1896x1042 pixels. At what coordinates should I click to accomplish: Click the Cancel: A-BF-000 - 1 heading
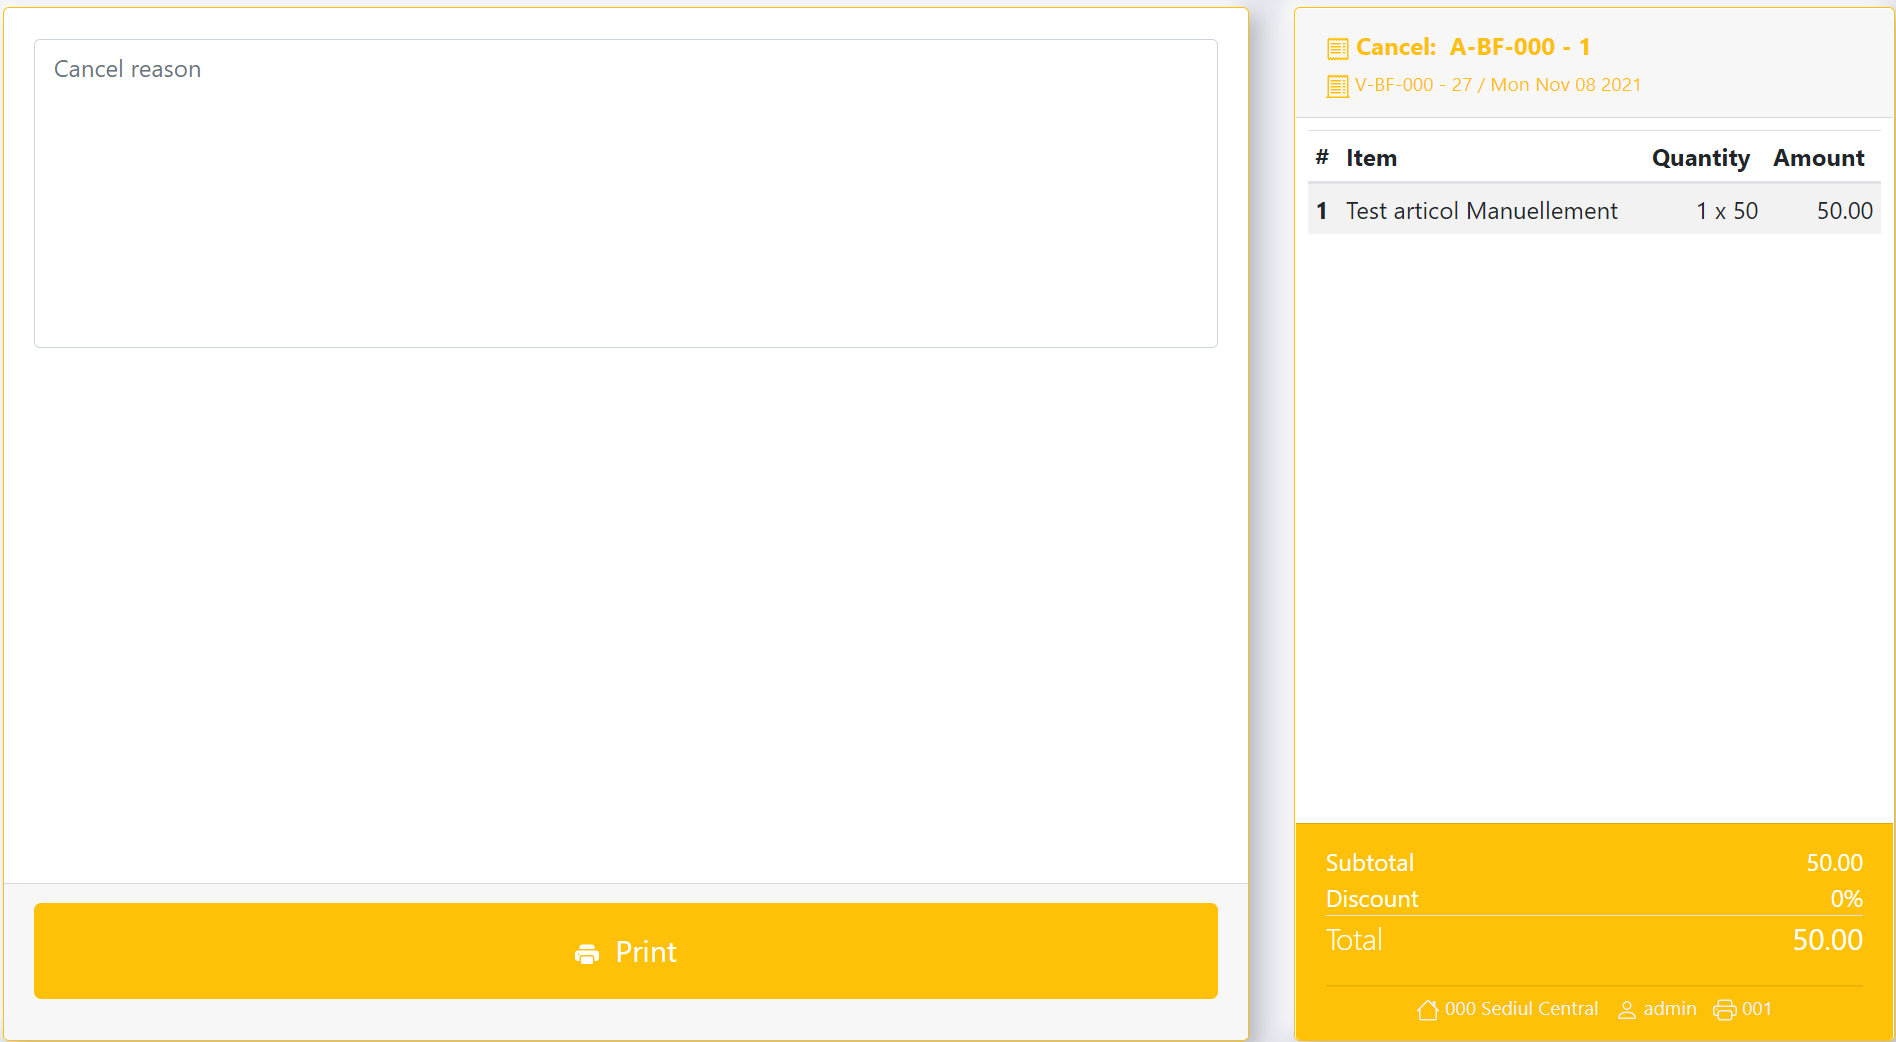(1473, 47)
